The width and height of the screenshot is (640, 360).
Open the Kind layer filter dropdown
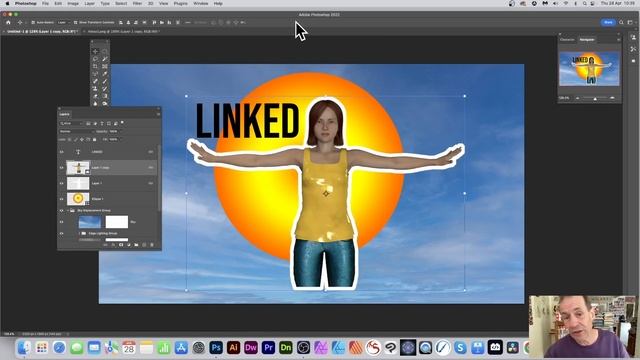pos(71,123)
